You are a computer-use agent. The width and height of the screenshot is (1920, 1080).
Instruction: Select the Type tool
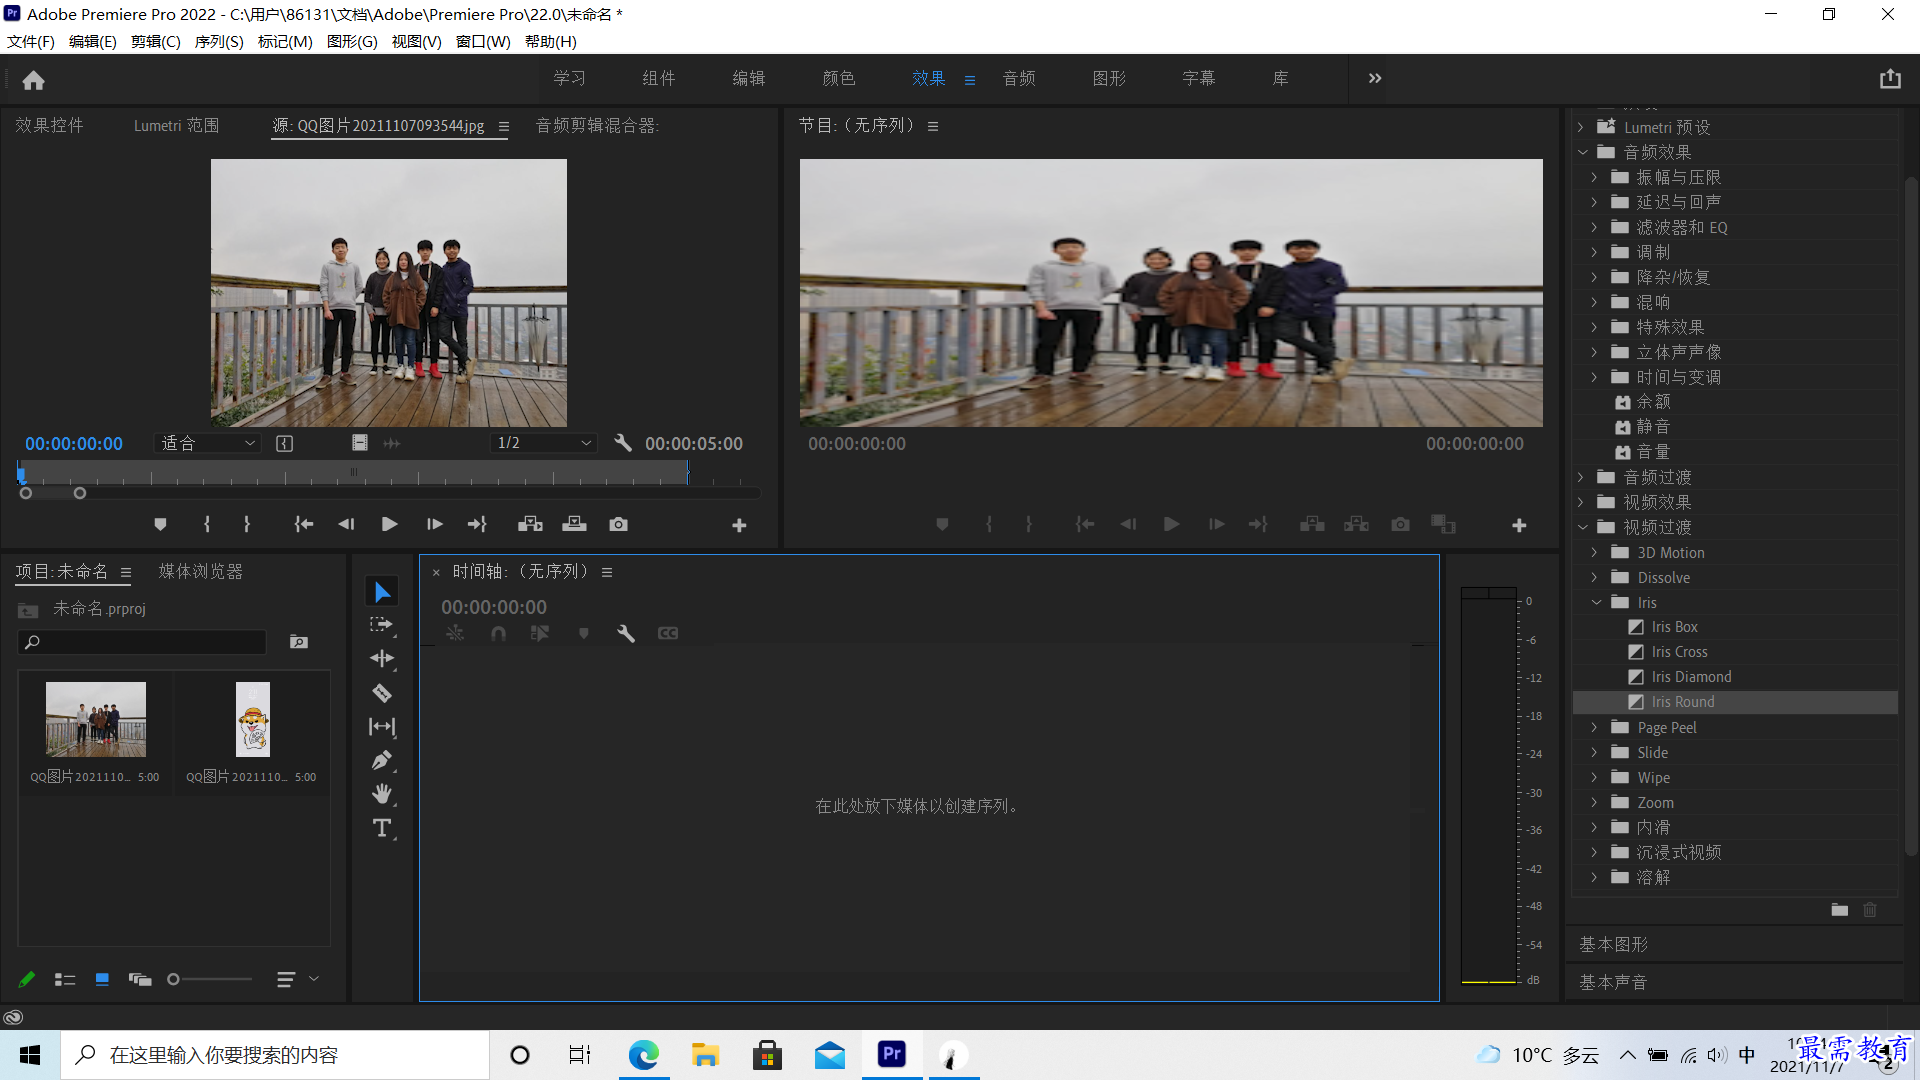(382, 828)
